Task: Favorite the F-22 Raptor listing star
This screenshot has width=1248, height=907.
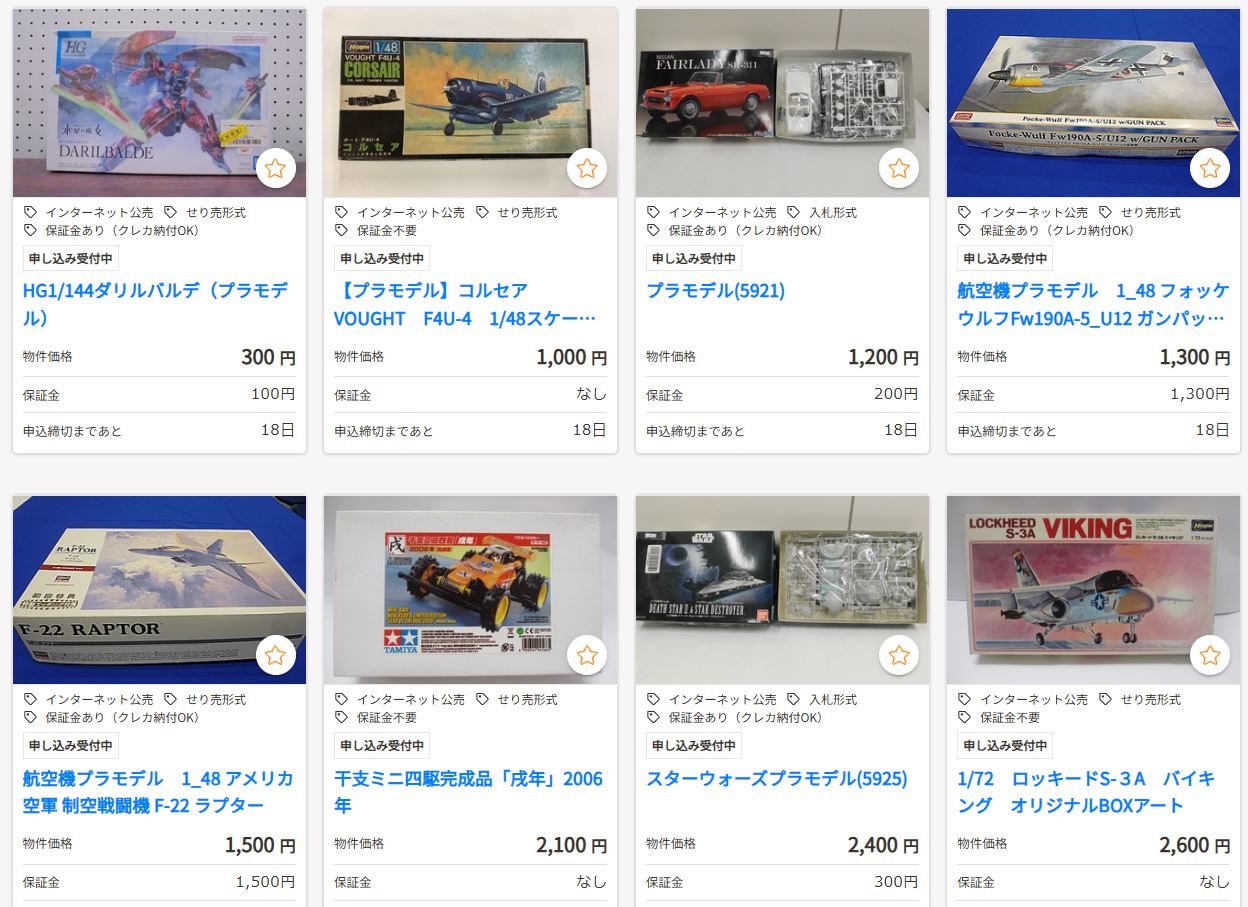Action: point(275,655)
